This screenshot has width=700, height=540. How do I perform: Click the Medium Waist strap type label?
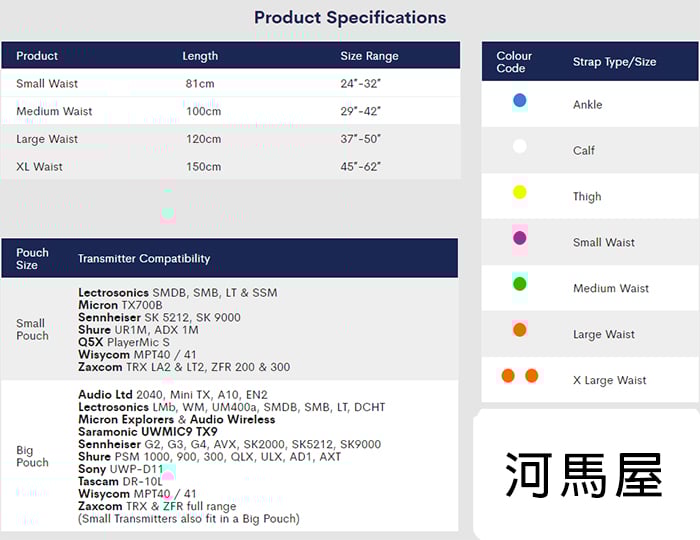point(611,288)
